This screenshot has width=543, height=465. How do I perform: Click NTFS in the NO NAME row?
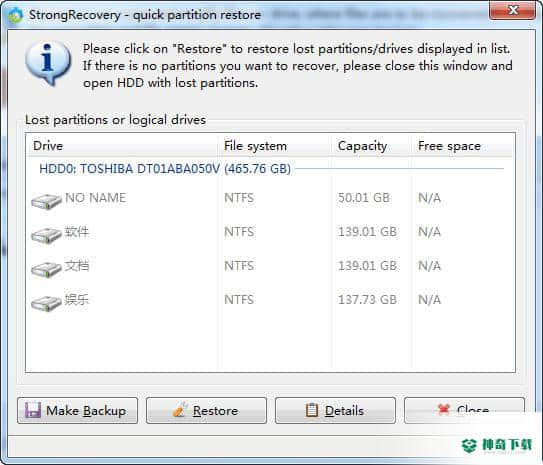click(x=239, y=198)
